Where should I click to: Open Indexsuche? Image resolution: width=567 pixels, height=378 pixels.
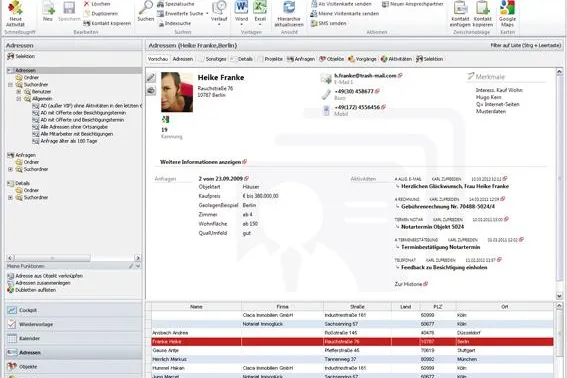[174, 24]
